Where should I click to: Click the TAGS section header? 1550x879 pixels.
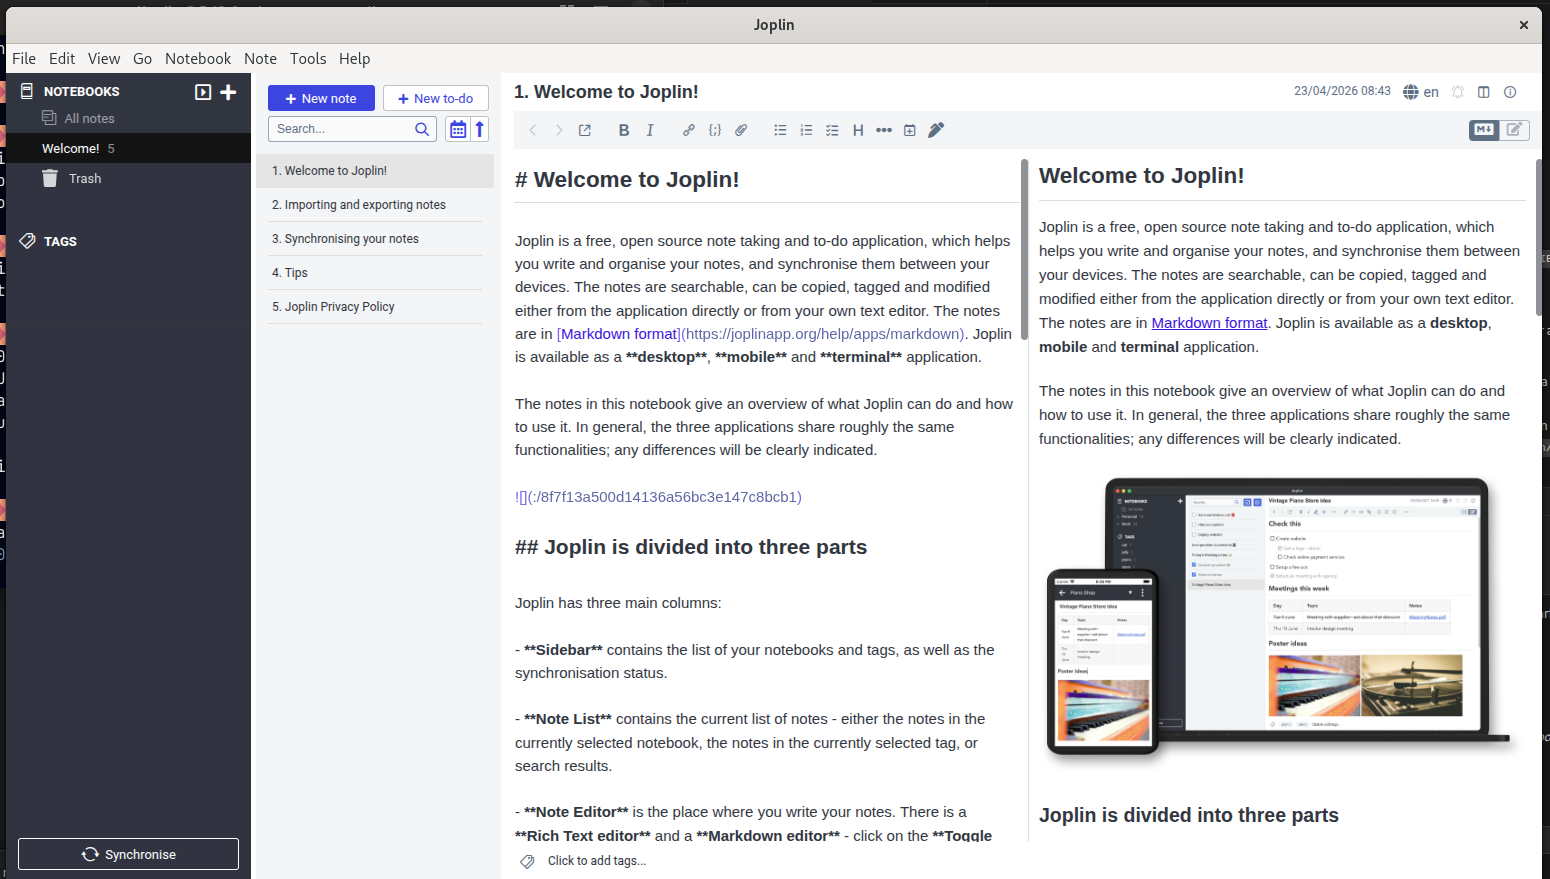[60, 241]
